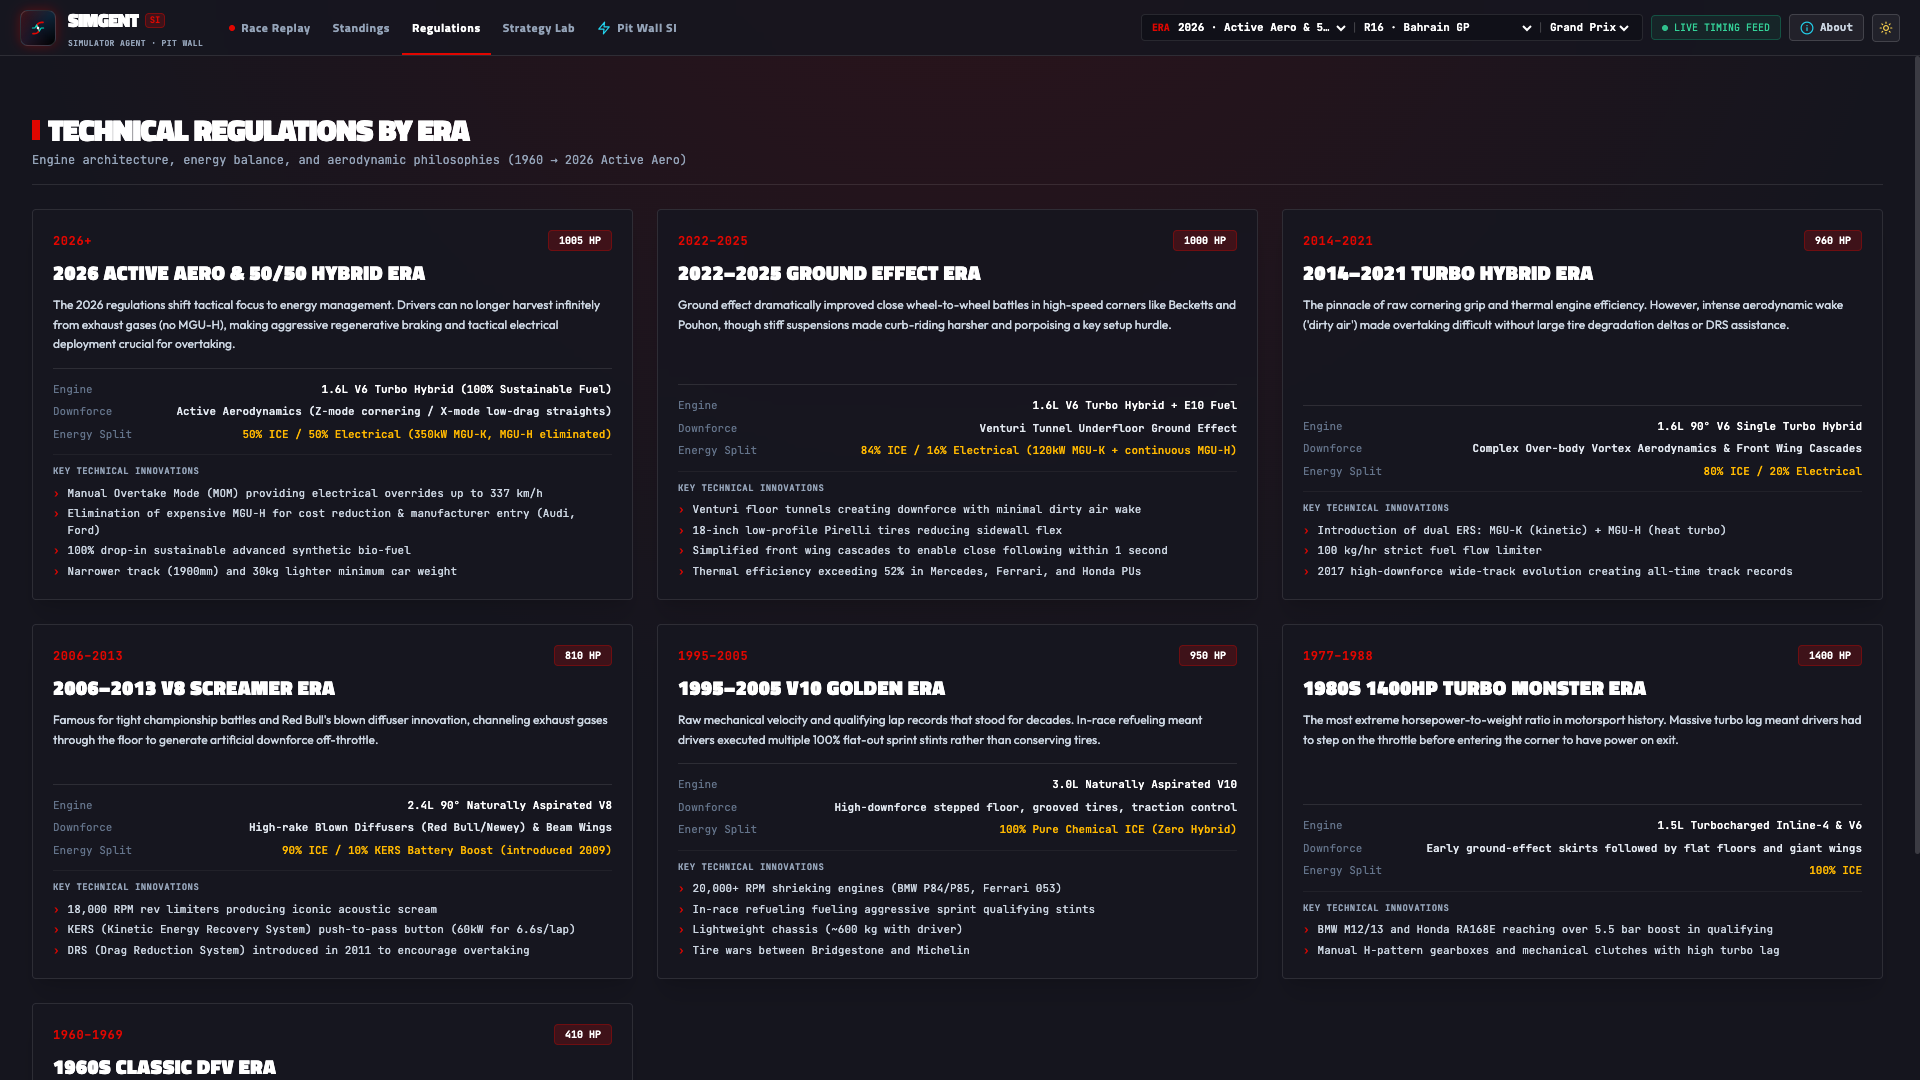Select the 1980s 1400HP Turbo Monster Era heading
The width and height of the screenshot is (1920, 1080).
1474,688
